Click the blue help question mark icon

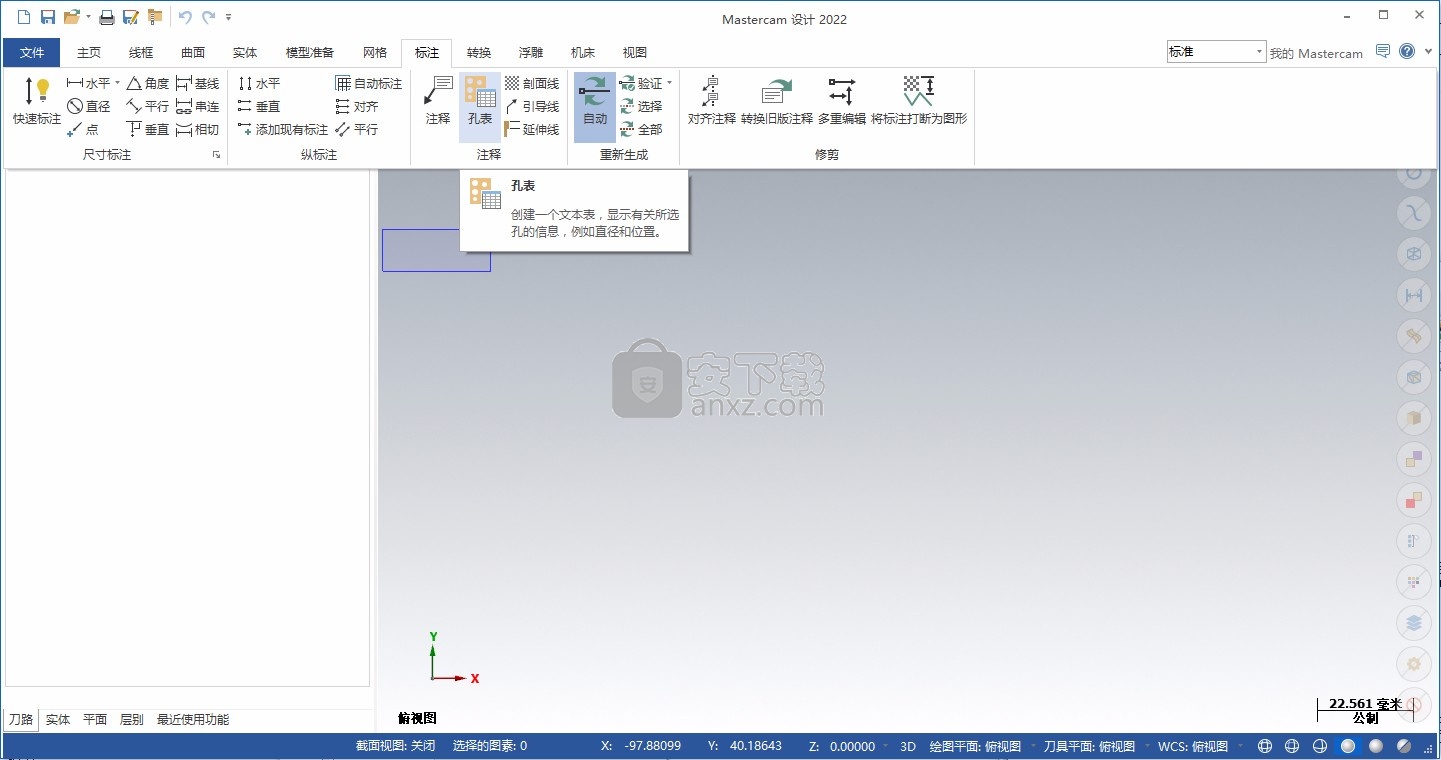1407,51
